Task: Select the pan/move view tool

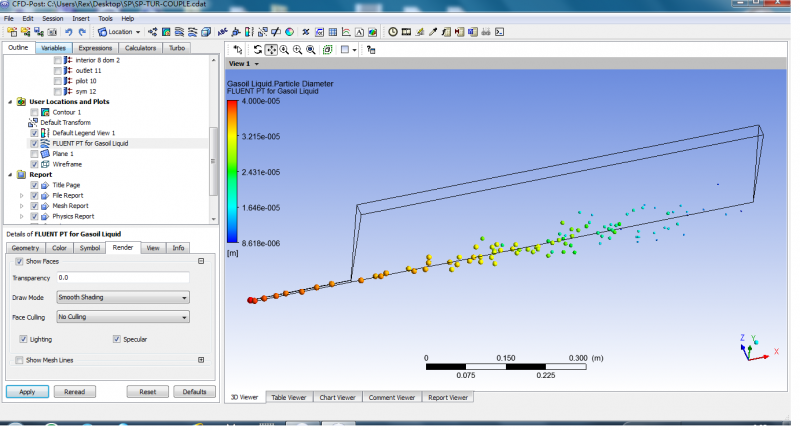Action: (x=271, y=49)
